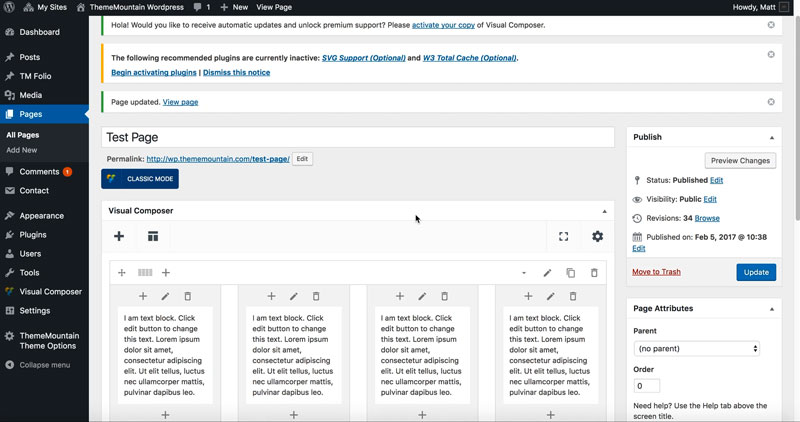This screenshot has height=422, width=800.
Task: Click New in the admin bar
Action: coord(234,7)
